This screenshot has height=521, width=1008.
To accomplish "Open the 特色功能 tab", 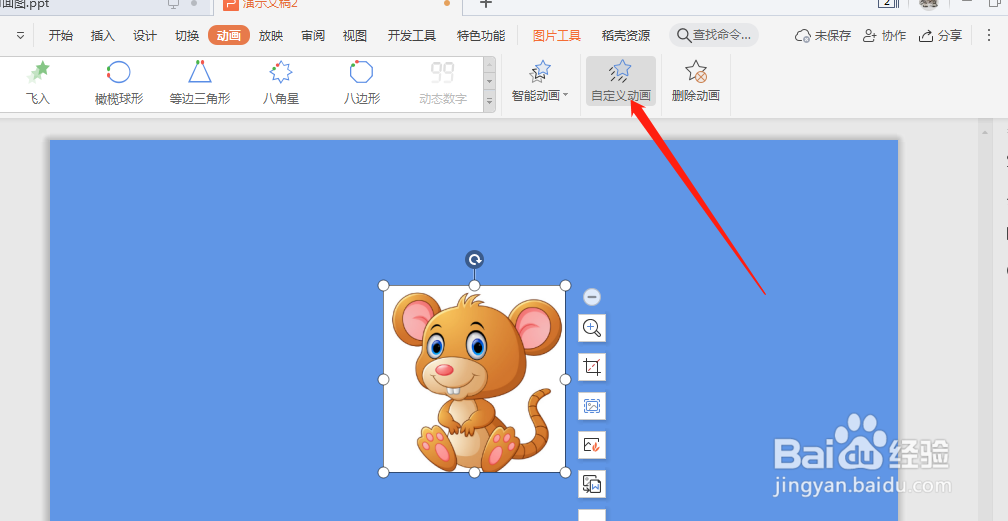I will (481, 35).
